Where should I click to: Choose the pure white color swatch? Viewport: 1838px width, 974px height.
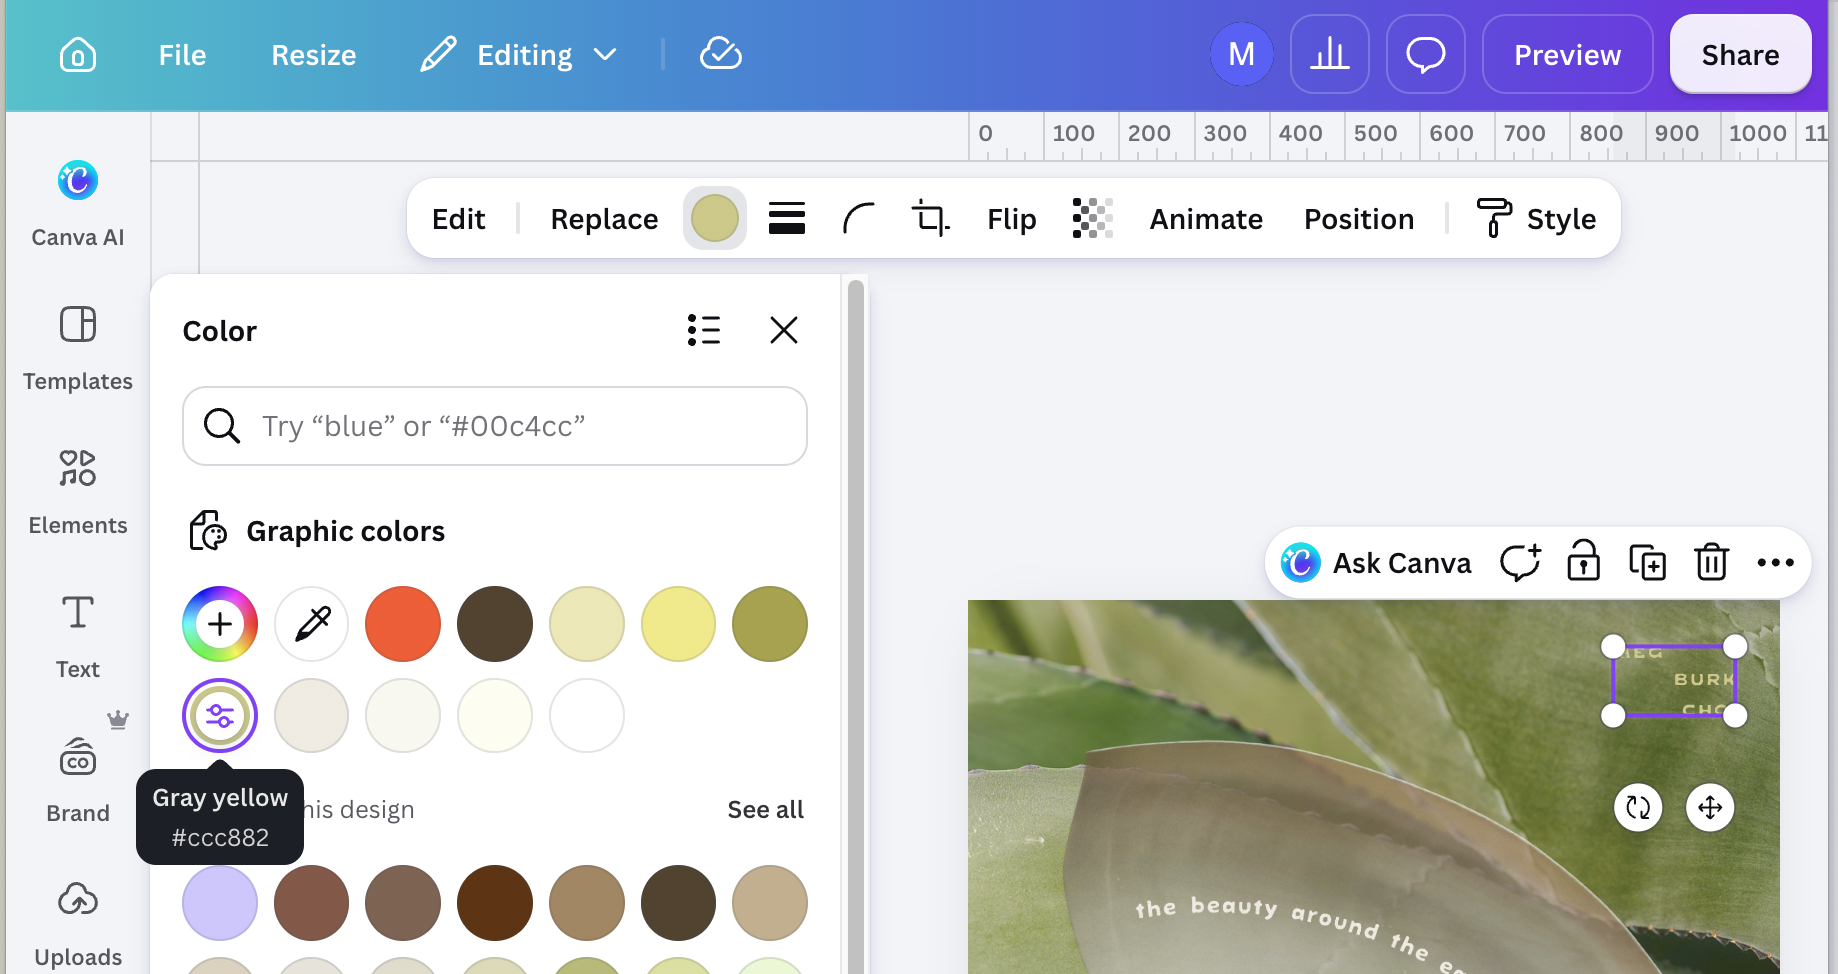(587, 716)
